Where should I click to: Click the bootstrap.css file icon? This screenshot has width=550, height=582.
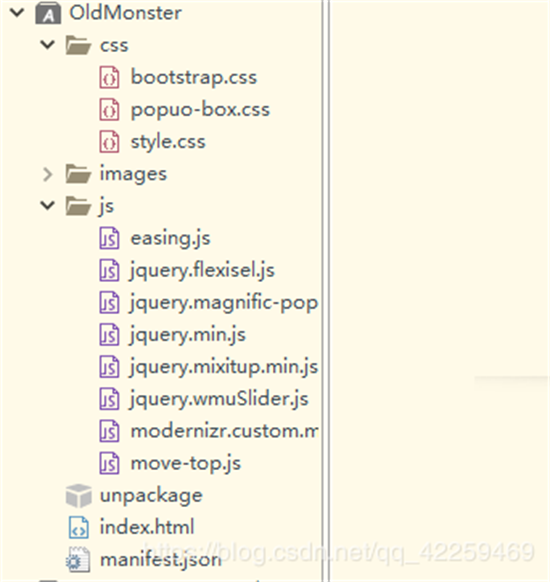[x=109, y=78]
